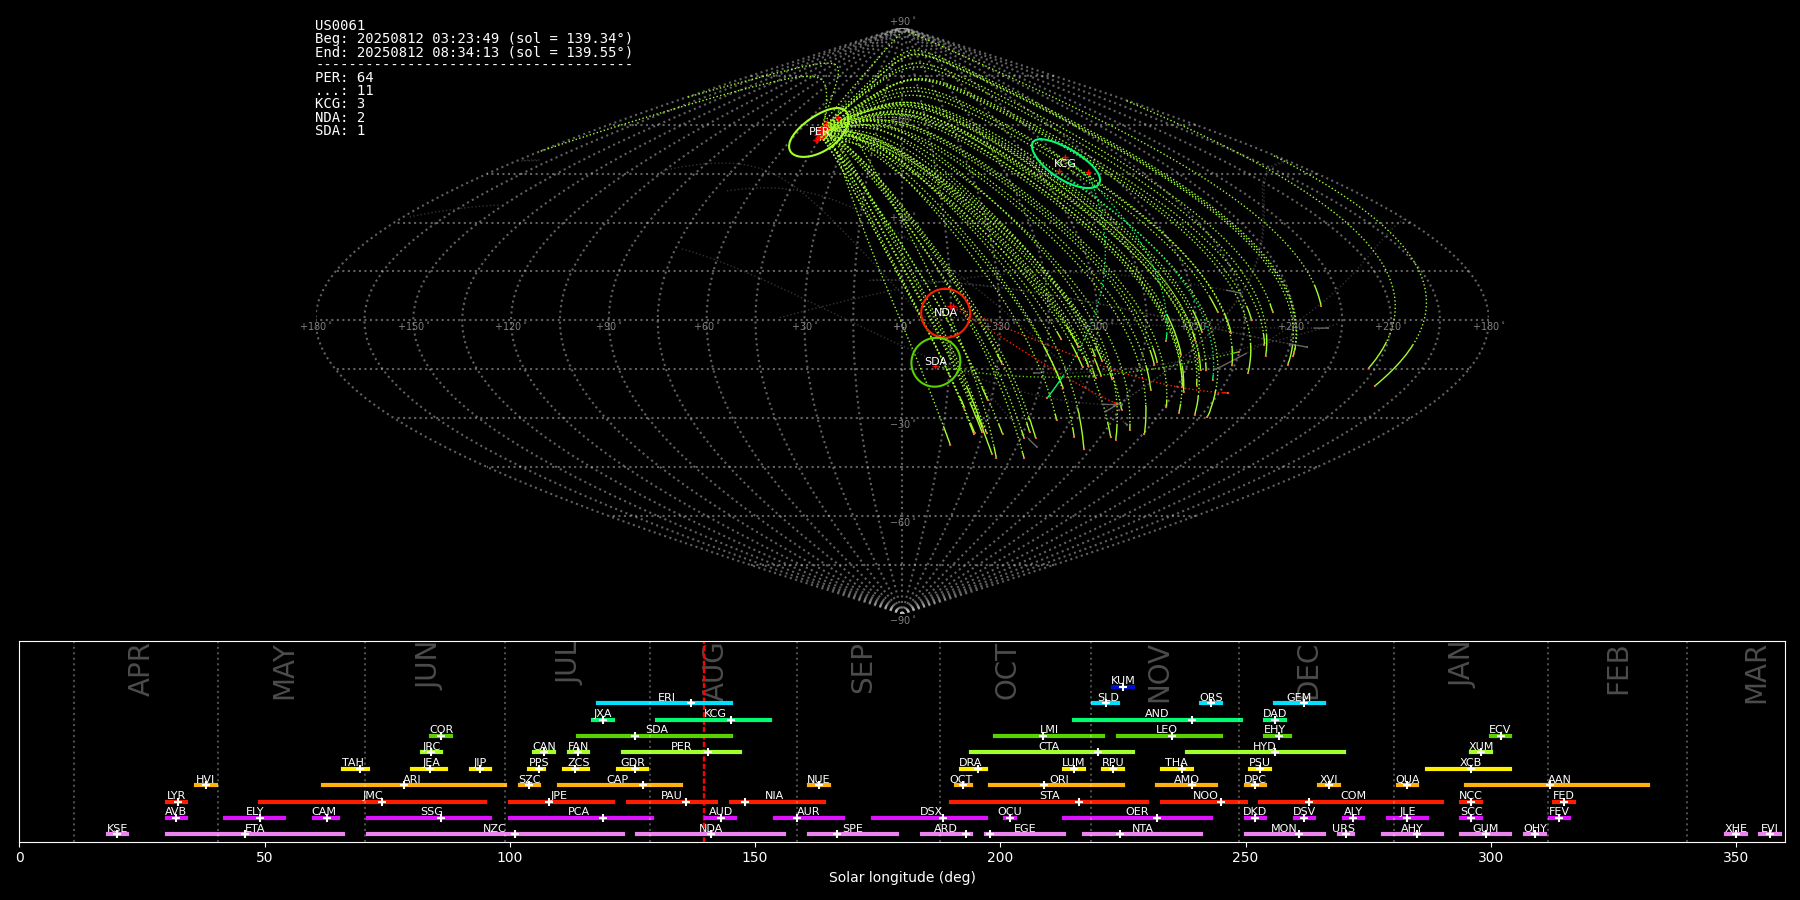This screenshot has height=900, width=1800.
Task: Click the XCB shower bar in timeline
Action: (1468, 769)
